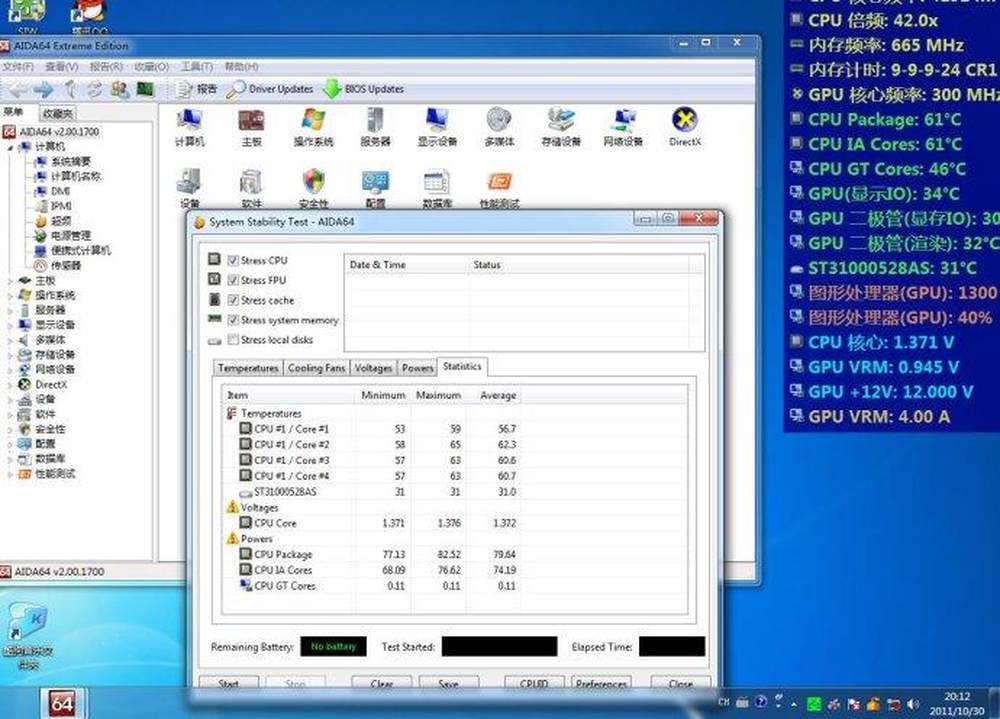This screenshot has width=1000, height=719.
Task: Open the 工具(T) menu
Action: (196, 66)
